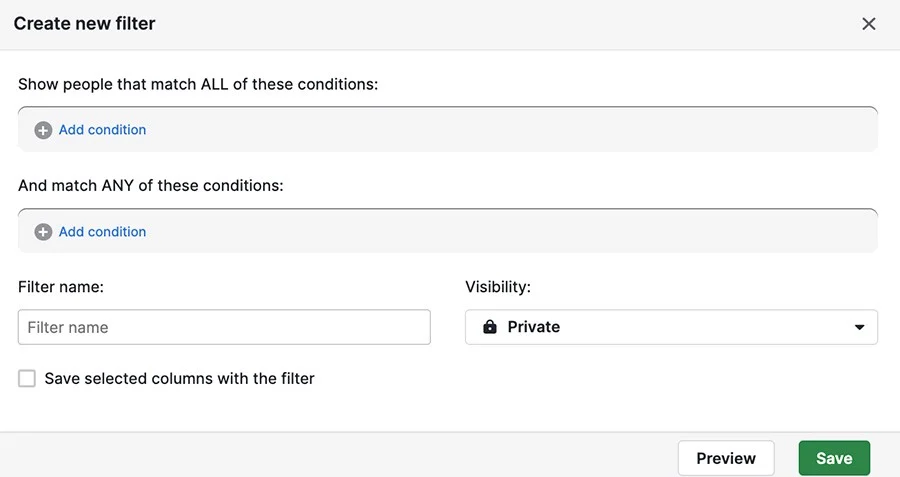
Task: Click the dropdown arrow in Visibility field
Action: (859, 327)
